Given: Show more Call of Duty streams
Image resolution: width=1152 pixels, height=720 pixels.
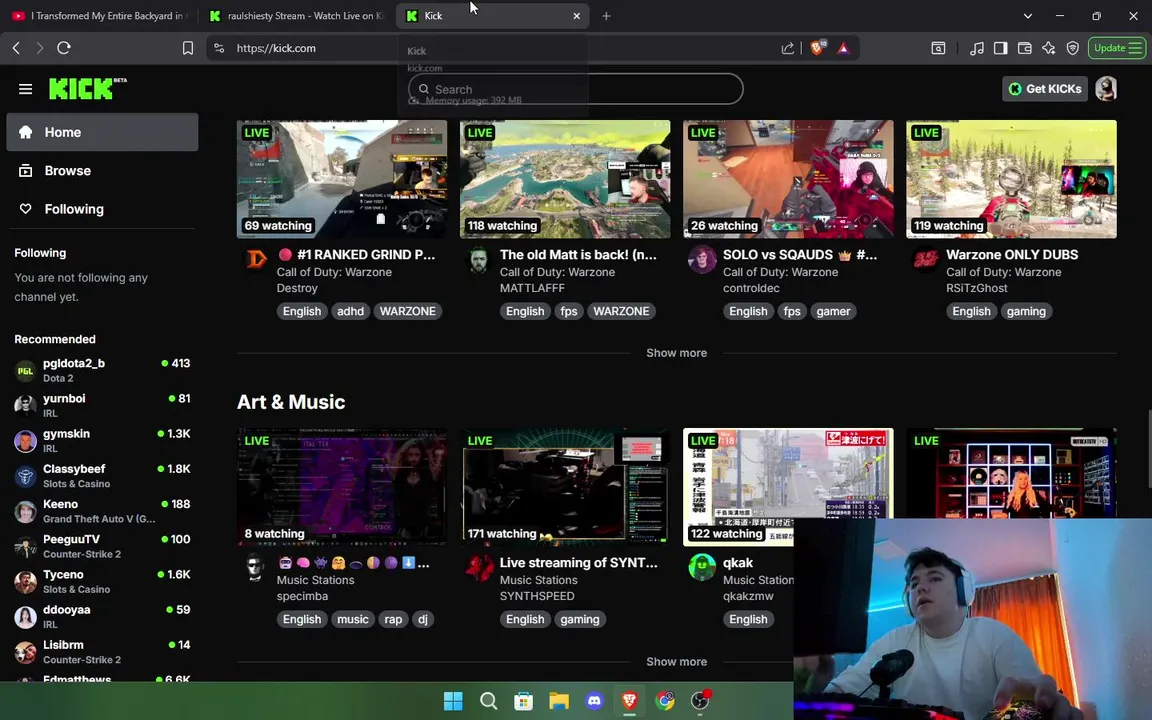Looking at the screenshot, I should [677, 353].
